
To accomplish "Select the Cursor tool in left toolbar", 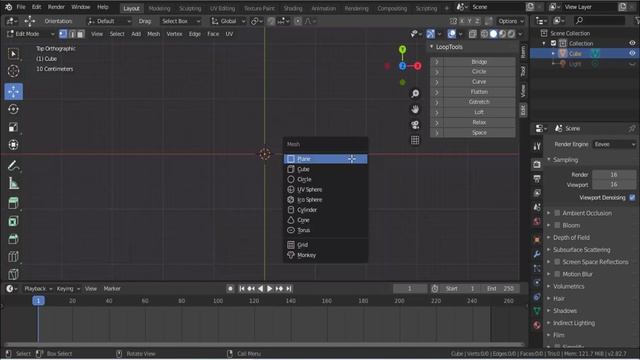I will tap(13, 71).
